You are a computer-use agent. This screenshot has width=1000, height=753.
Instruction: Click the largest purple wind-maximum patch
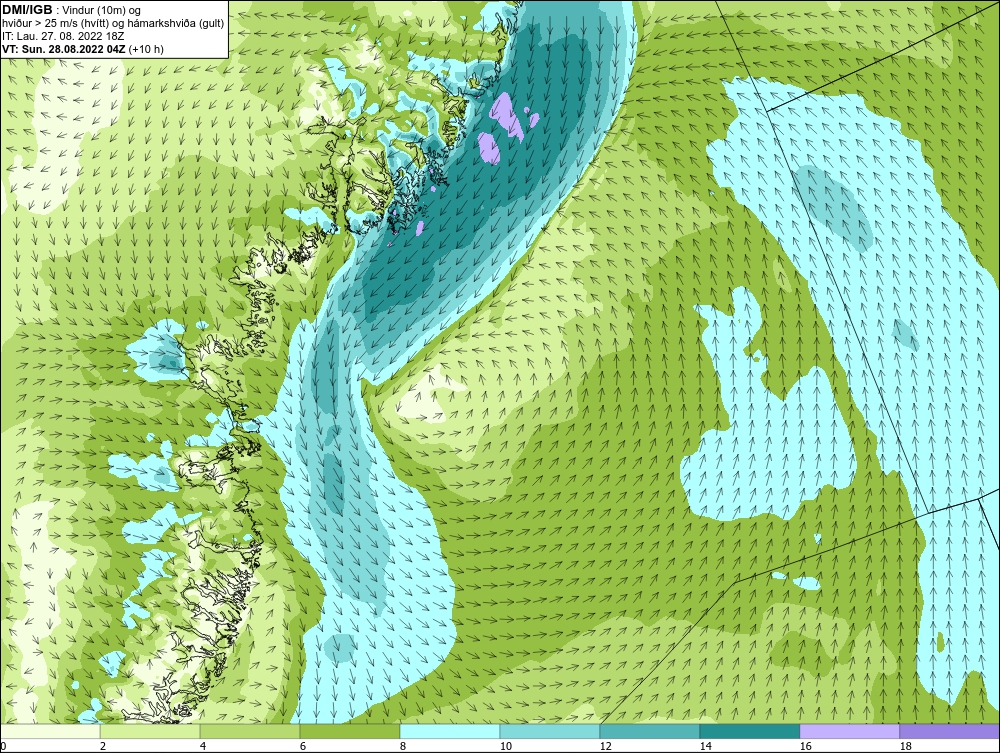click(x=508, y=116)
